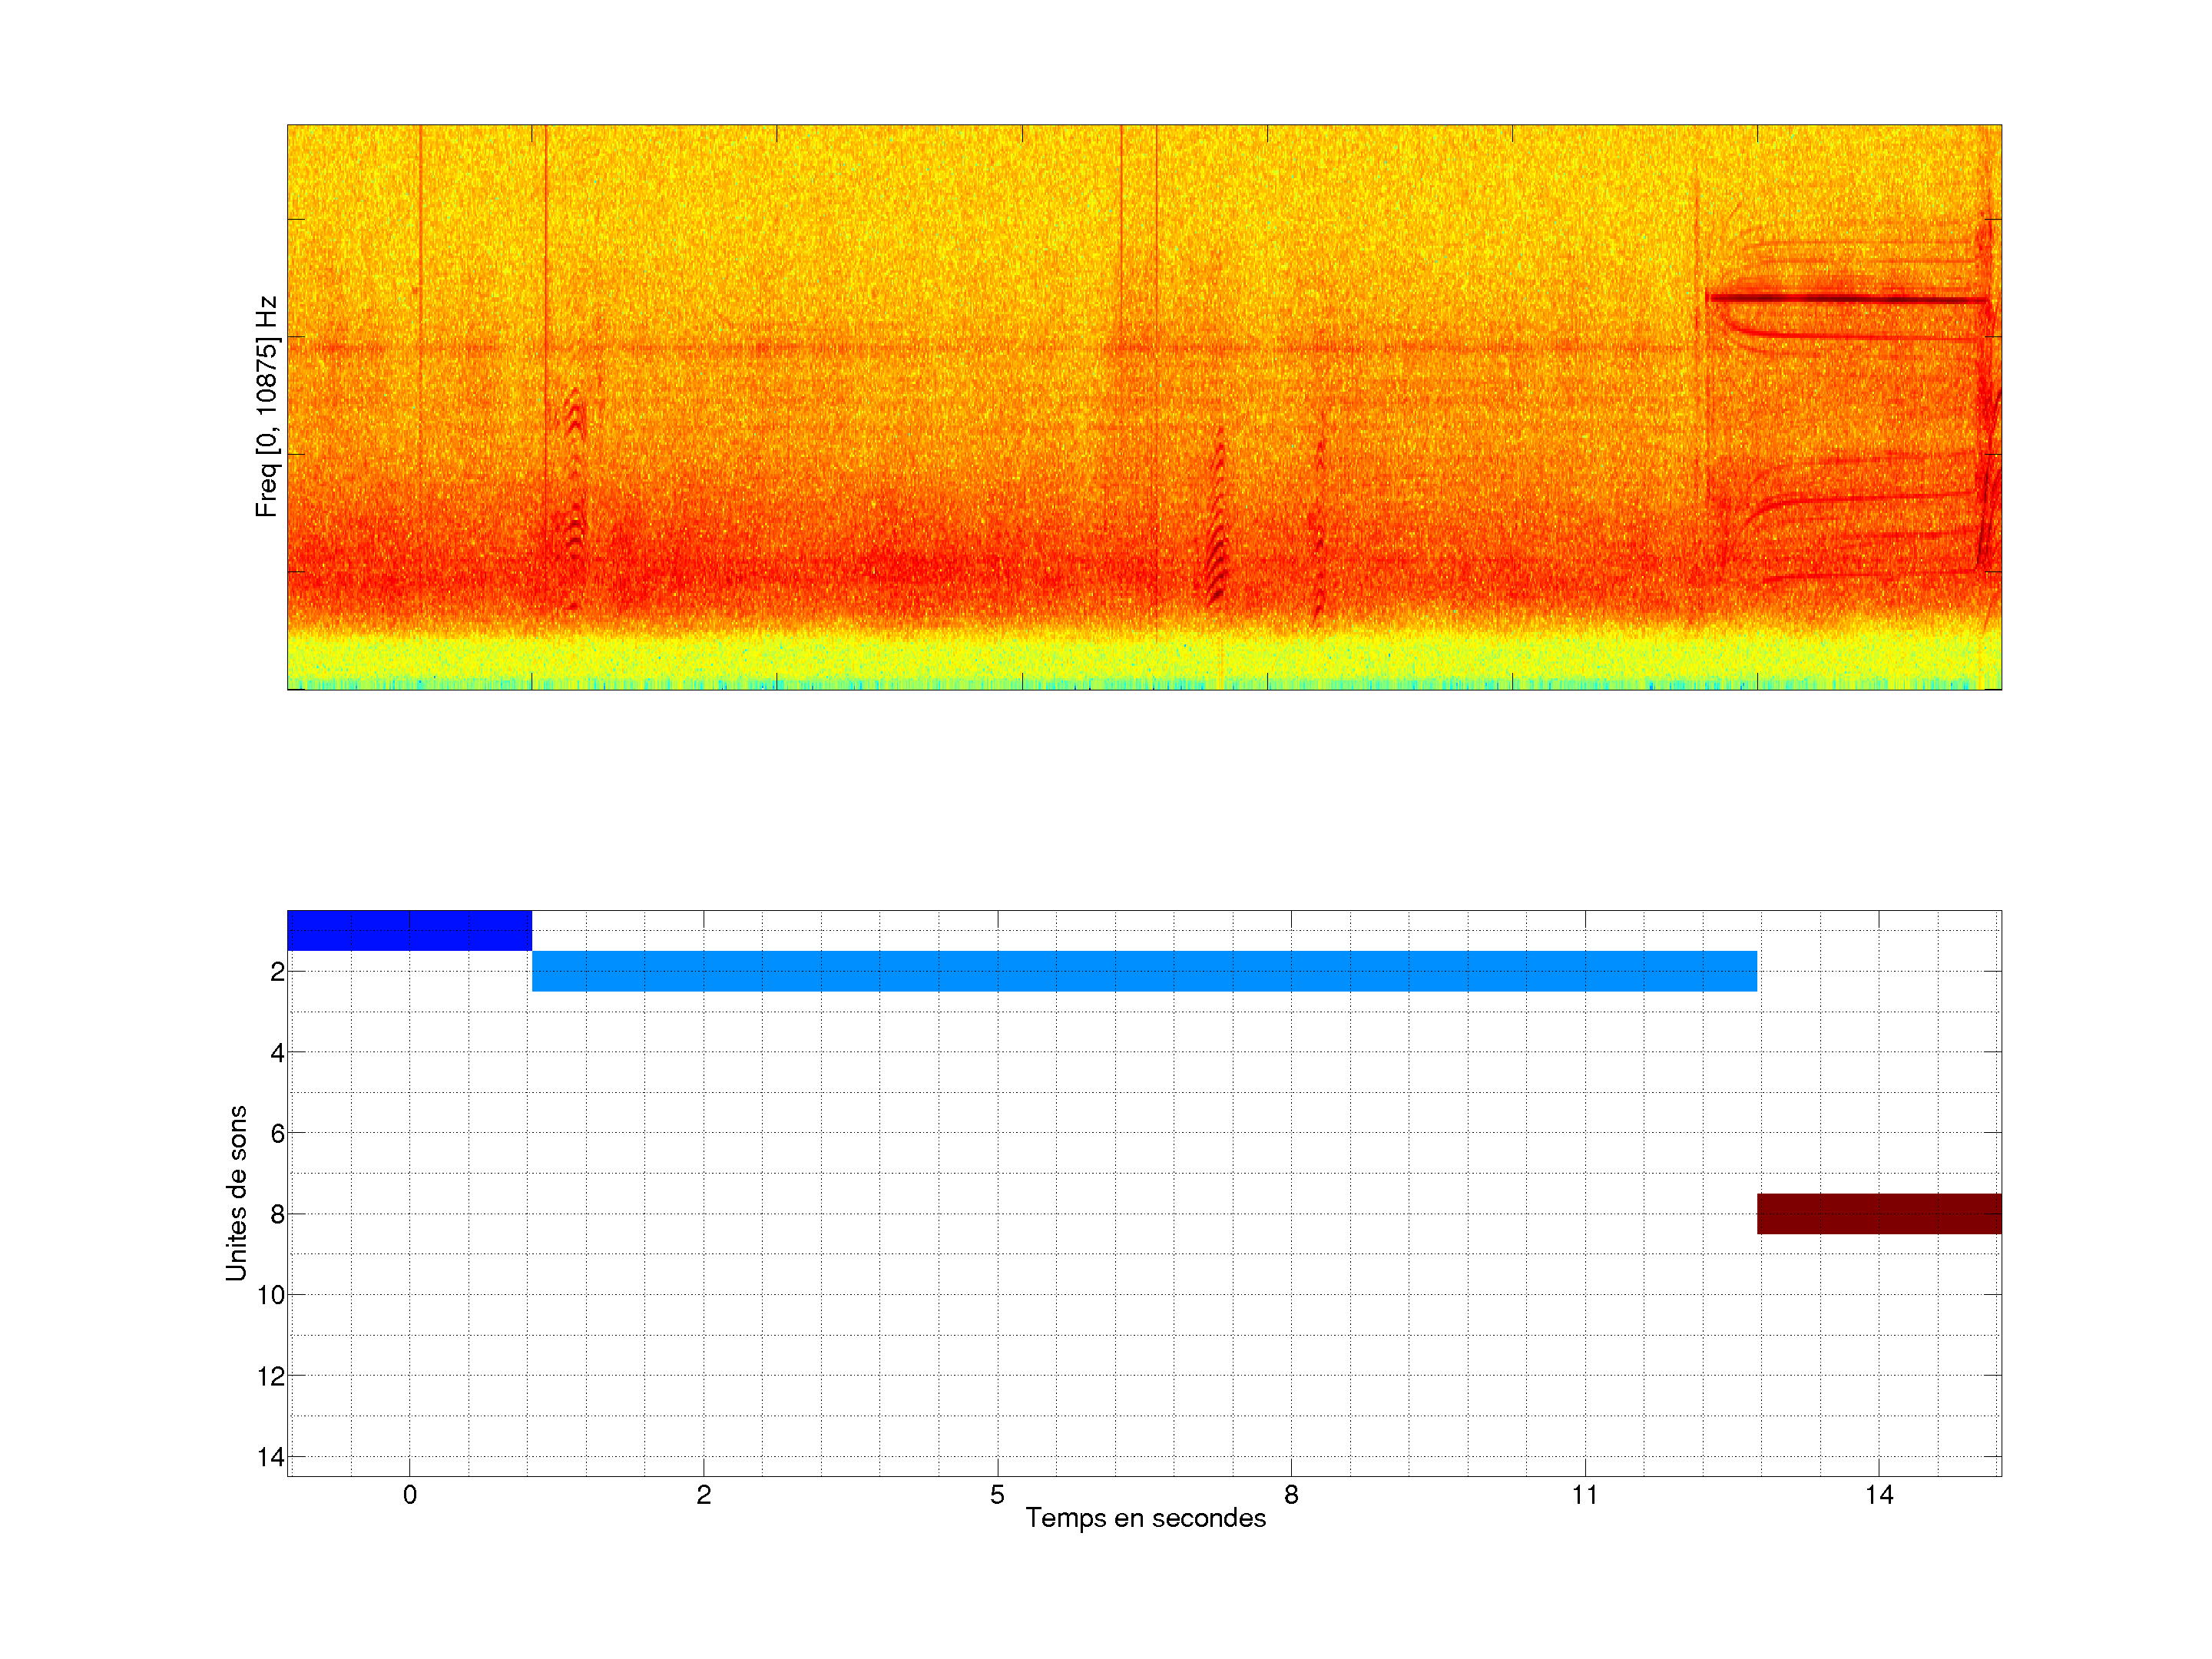Click x-axis tick label 0
This screenshot has height=1659, width=2212.
410,1495
